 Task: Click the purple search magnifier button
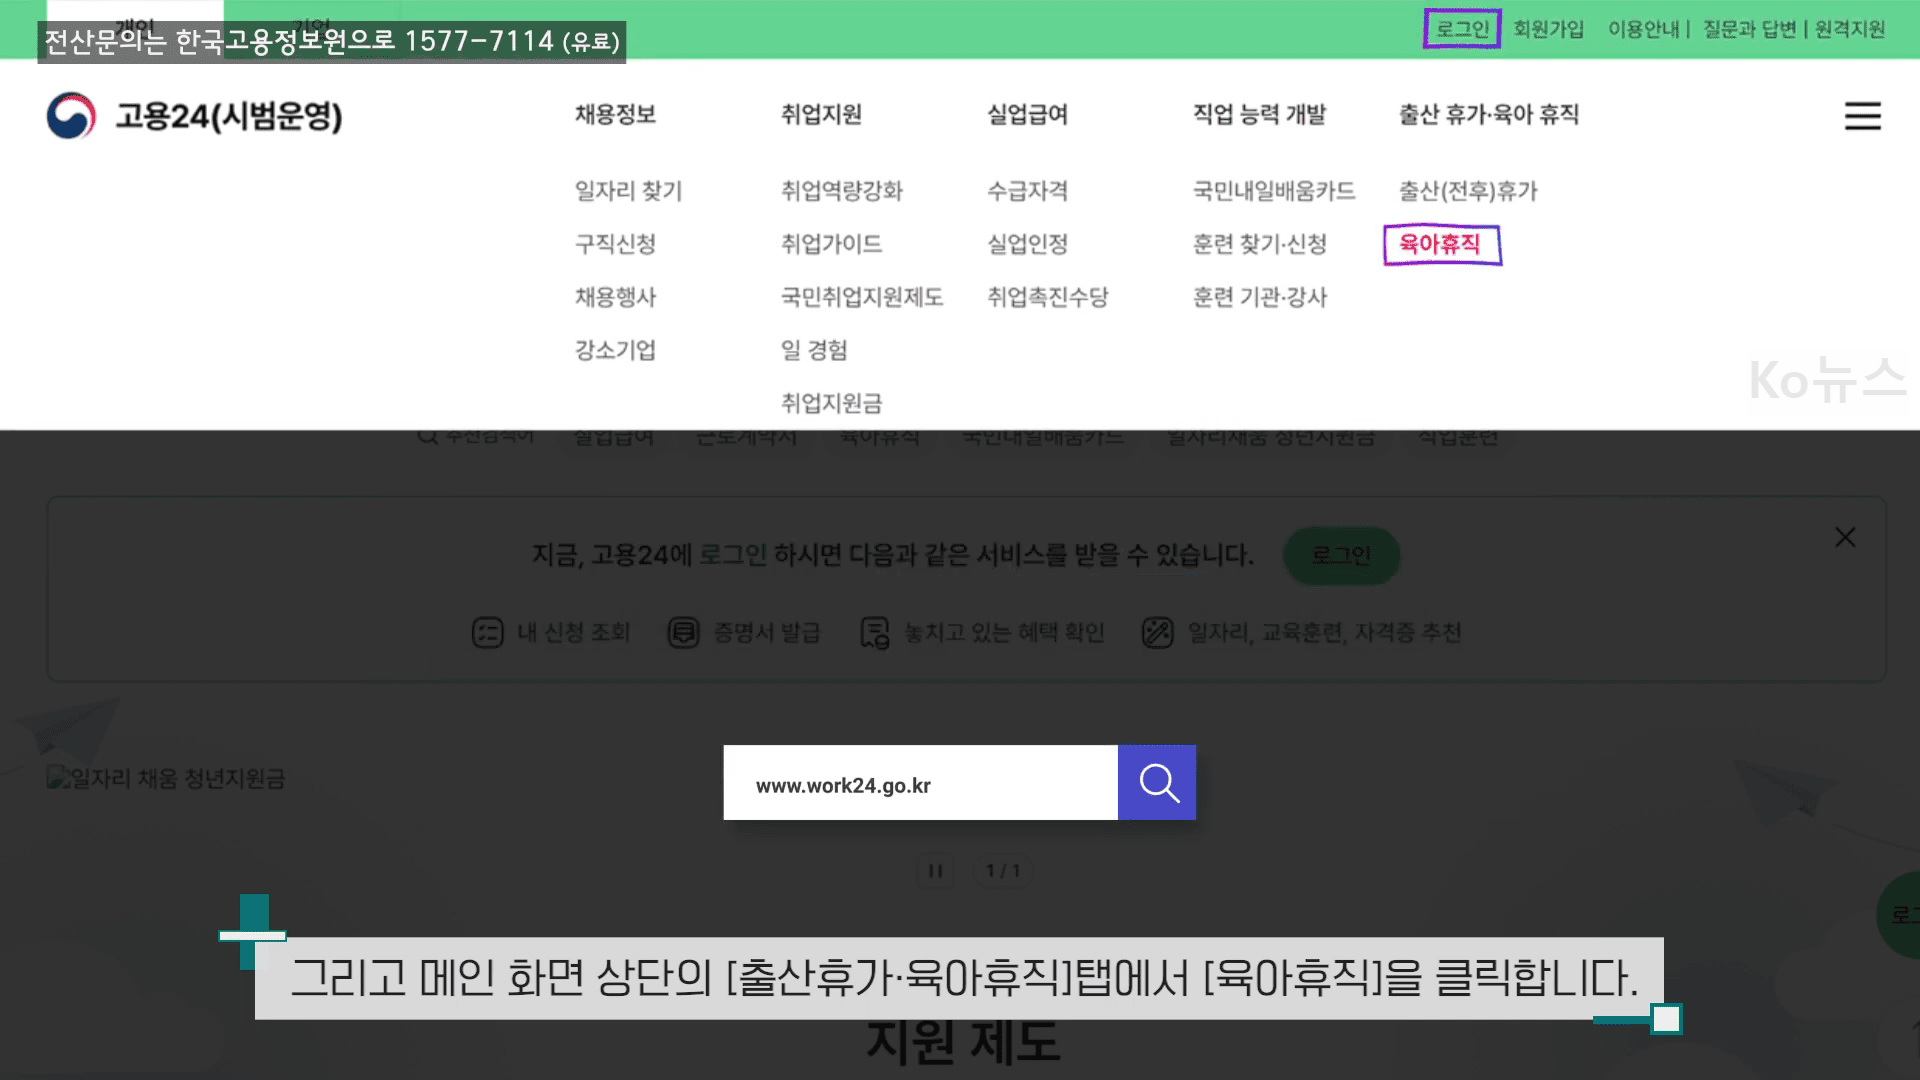click(1157, 782)
